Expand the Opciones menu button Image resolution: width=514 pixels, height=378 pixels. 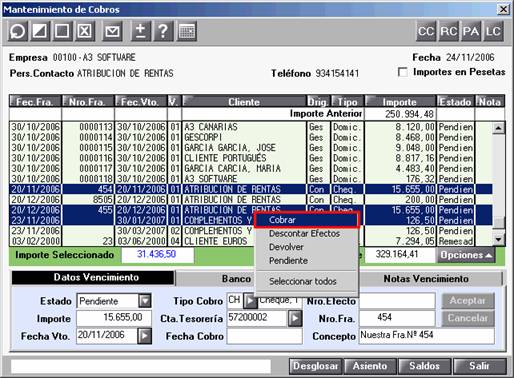coord(466,255)
